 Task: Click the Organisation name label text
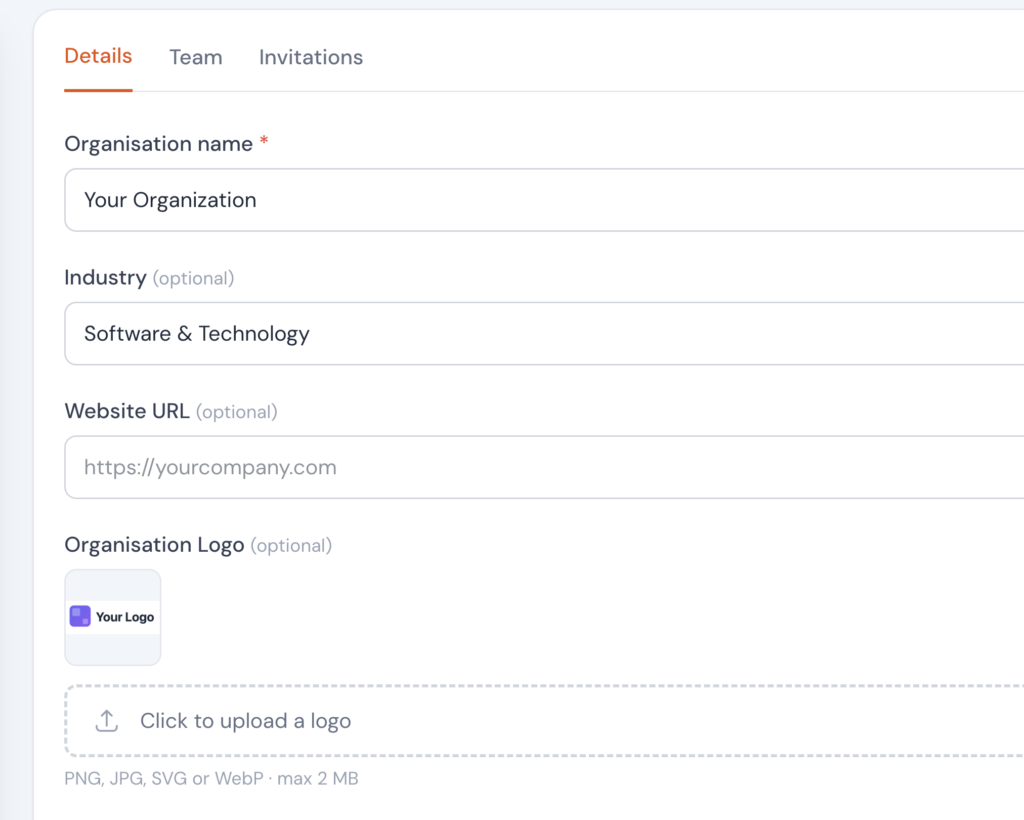pos(156,143)
